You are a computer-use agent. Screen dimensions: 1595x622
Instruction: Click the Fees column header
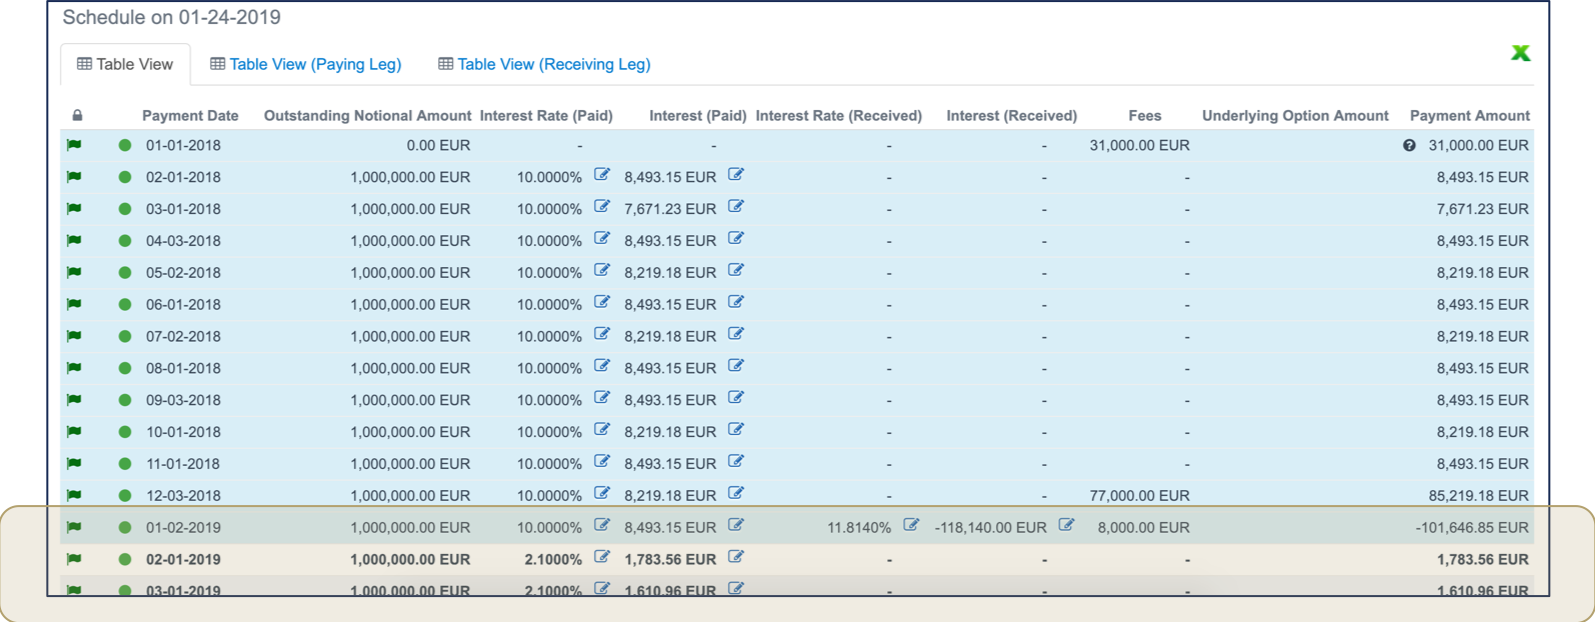tap(1145, 116)
